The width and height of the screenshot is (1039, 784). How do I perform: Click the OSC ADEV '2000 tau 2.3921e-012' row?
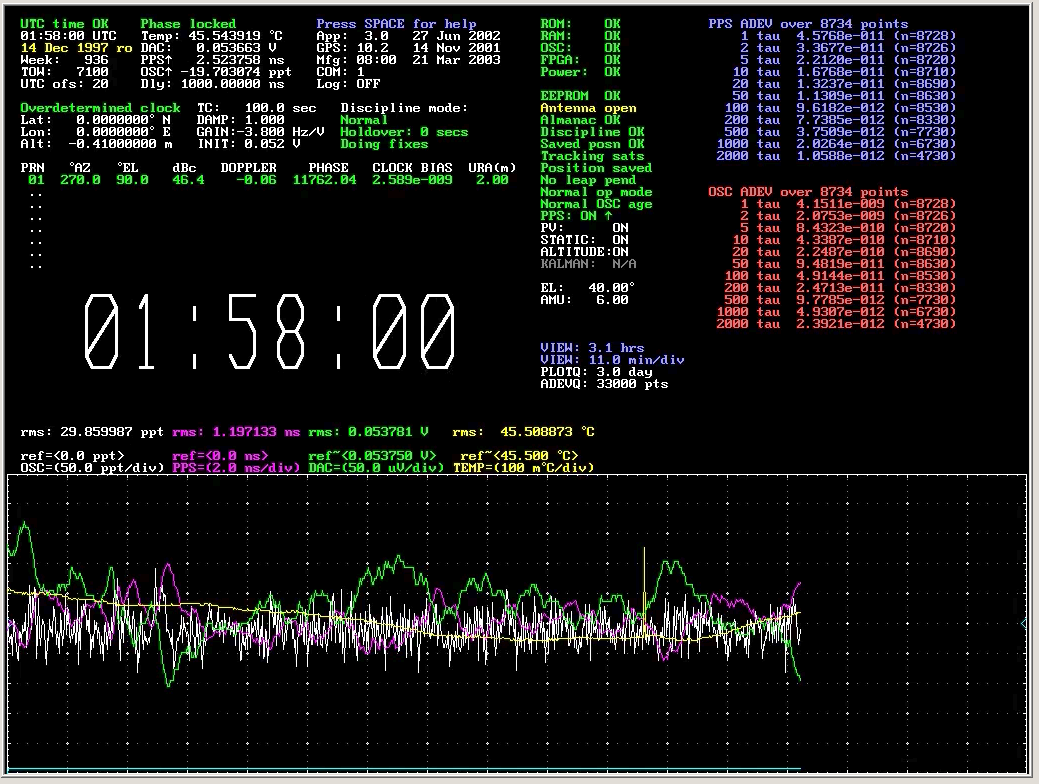pos(836,324)
